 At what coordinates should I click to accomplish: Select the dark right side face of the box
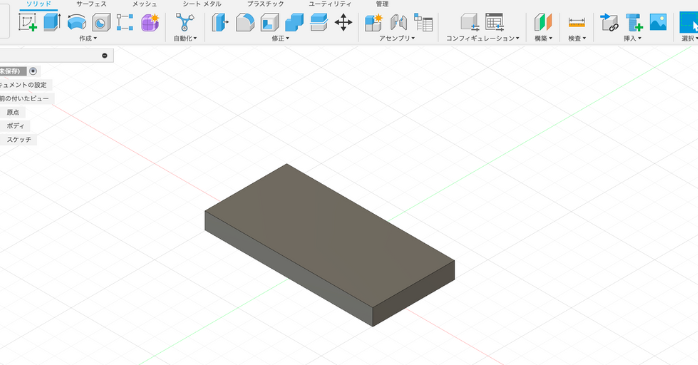tap(414, 293)
